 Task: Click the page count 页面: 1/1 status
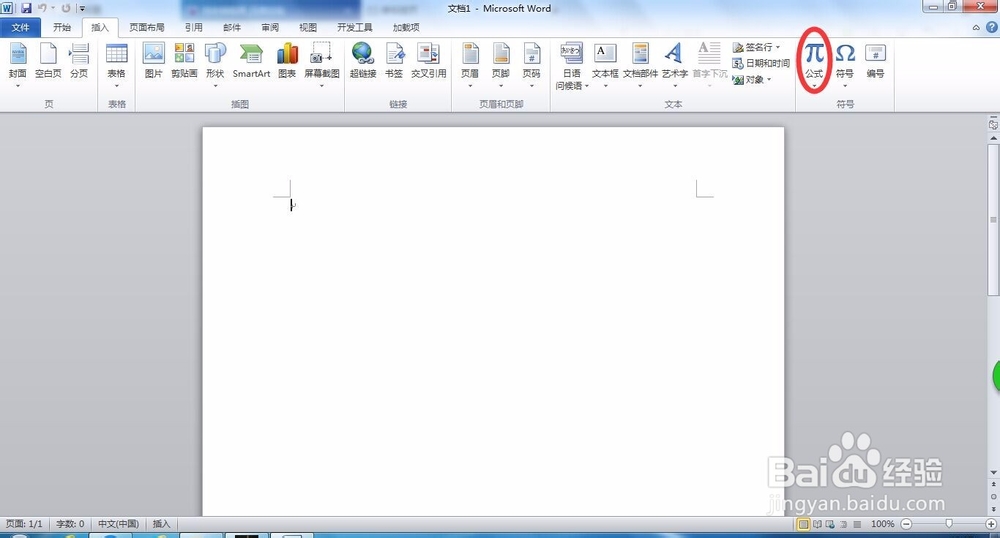(24, 524)
